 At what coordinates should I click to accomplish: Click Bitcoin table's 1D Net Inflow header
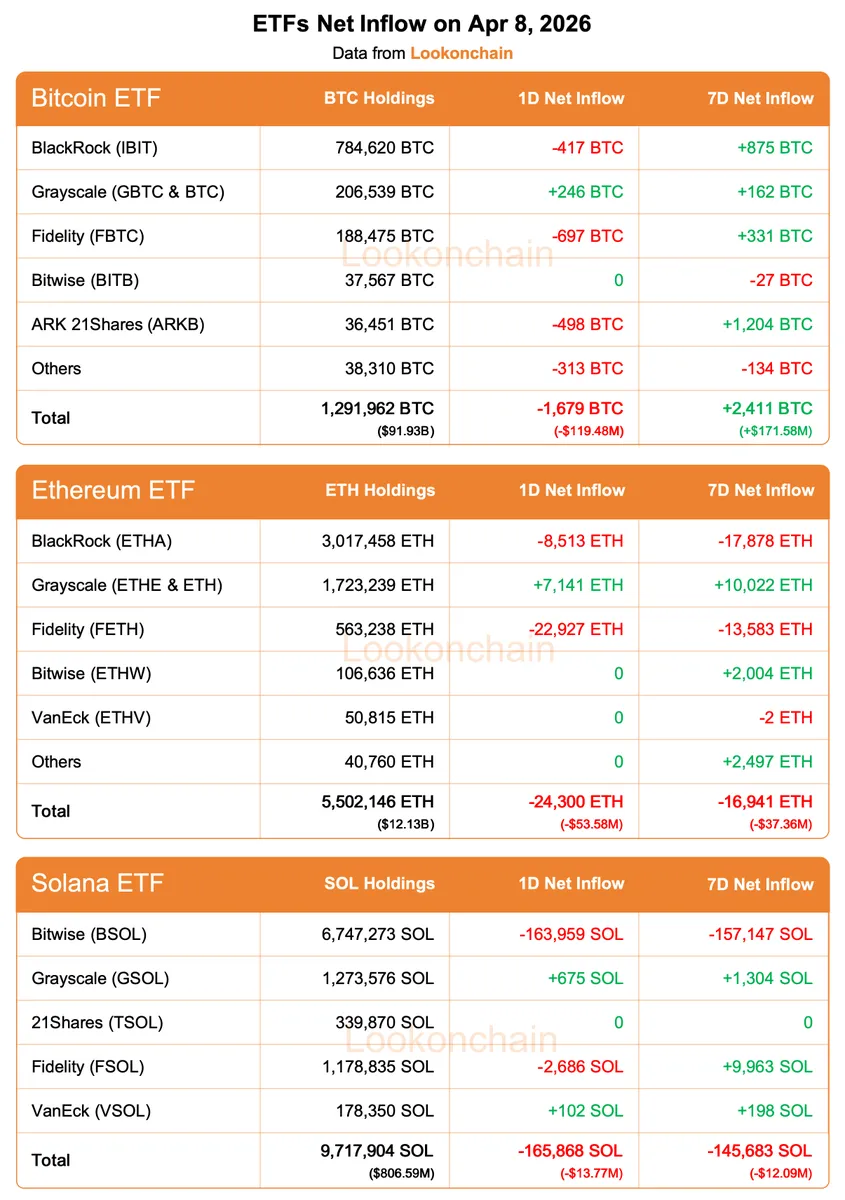[571, 98]
